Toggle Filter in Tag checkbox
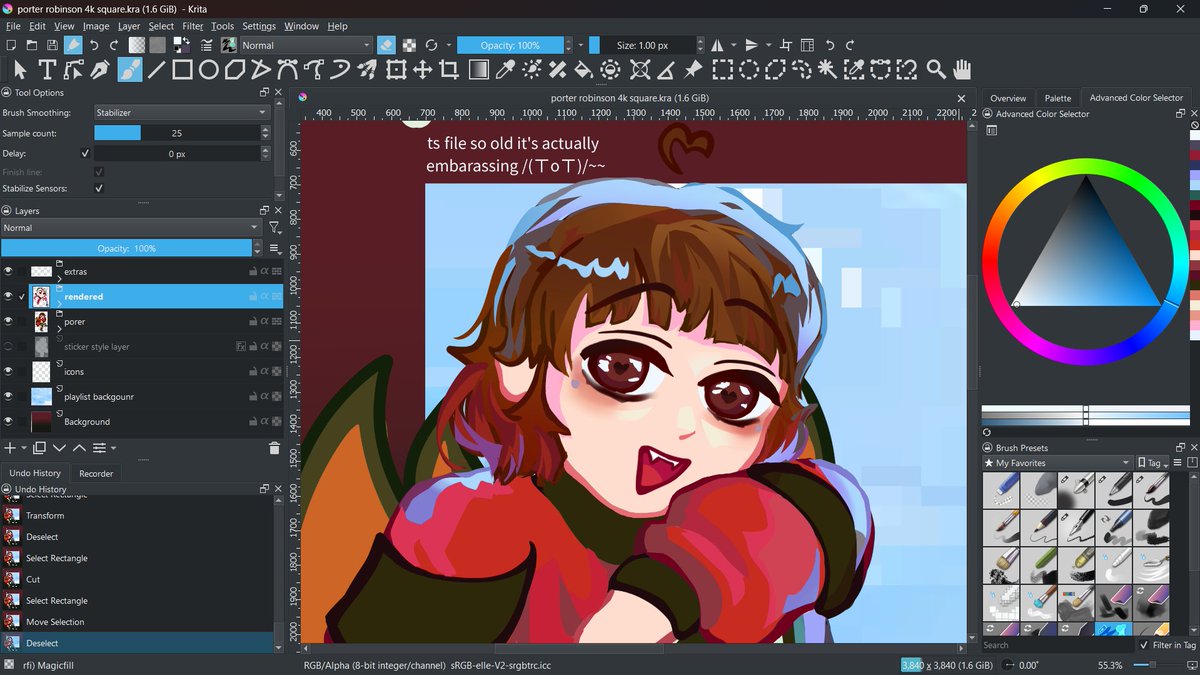Image resolution: width=1200 pixels, height=675 pixels. tap(1144, 645)
